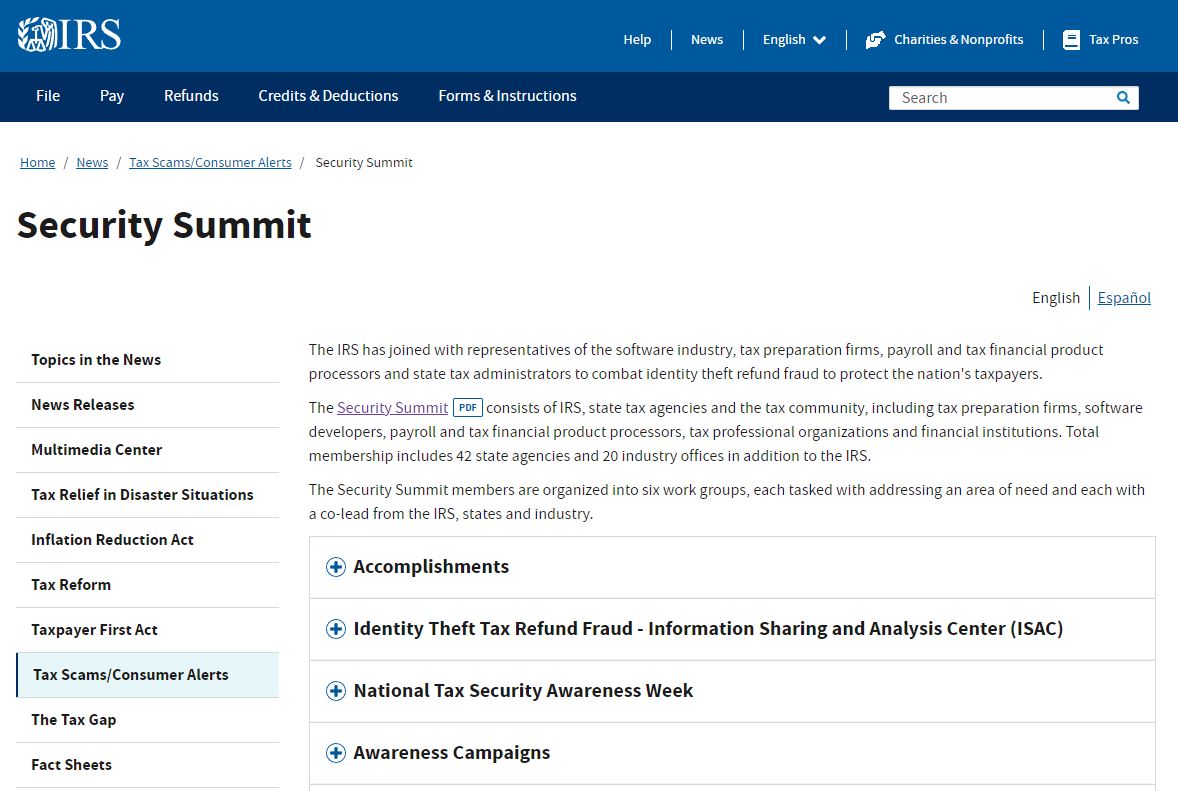The width and height of the screenshot is (1178, 791).
Task: Click the search magnifier icon
Action: (1123, 98)
